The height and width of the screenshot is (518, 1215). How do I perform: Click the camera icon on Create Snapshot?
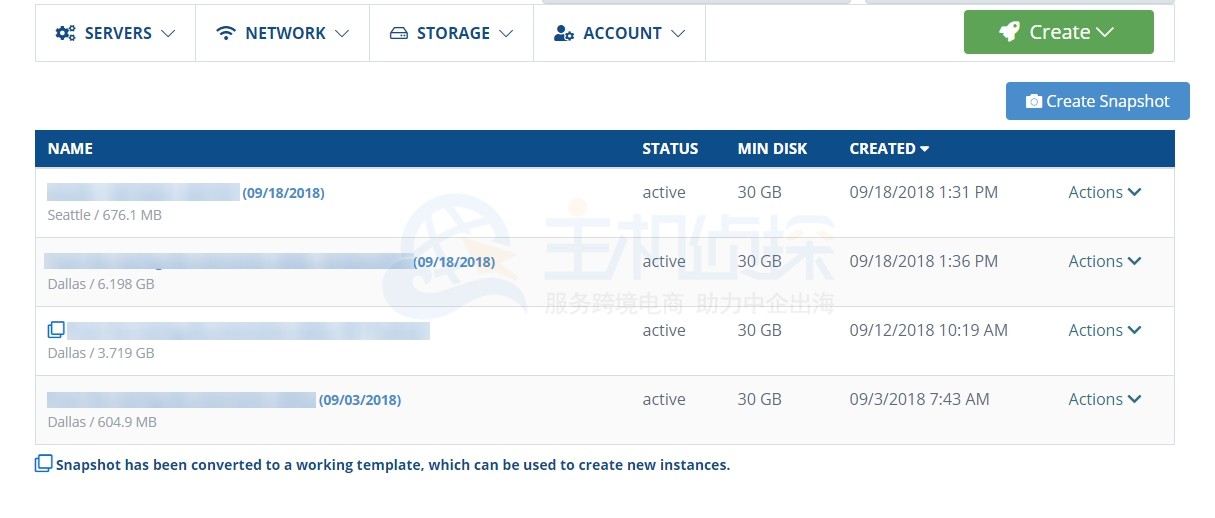[x=1034, y=101]
